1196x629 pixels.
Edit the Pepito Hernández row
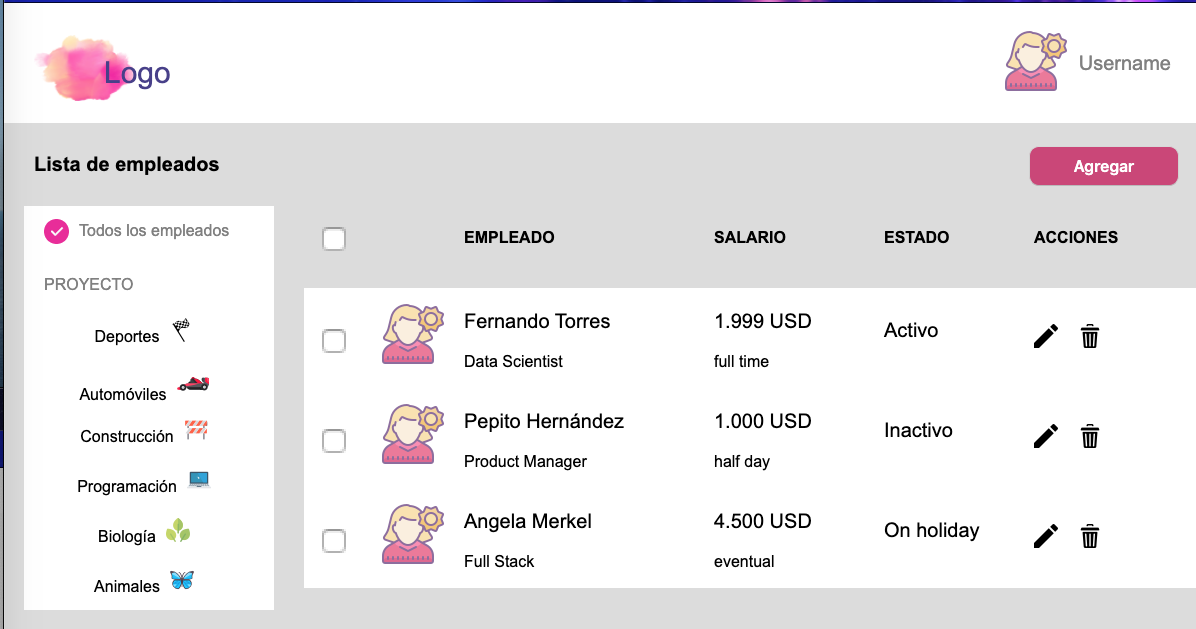(1045, 436)
